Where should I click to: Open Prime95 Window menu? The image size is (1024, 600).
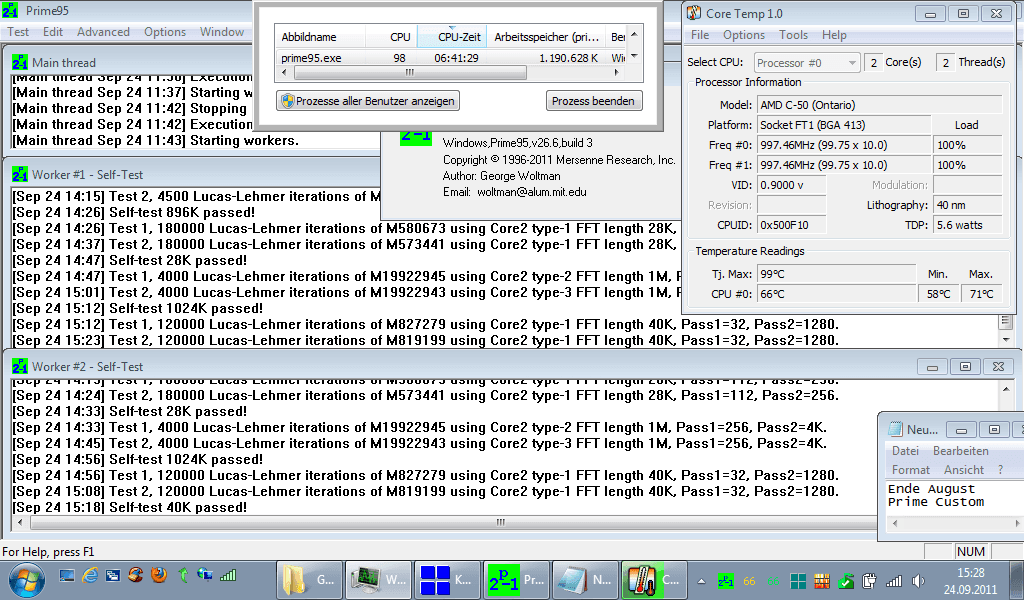(221, 31)
